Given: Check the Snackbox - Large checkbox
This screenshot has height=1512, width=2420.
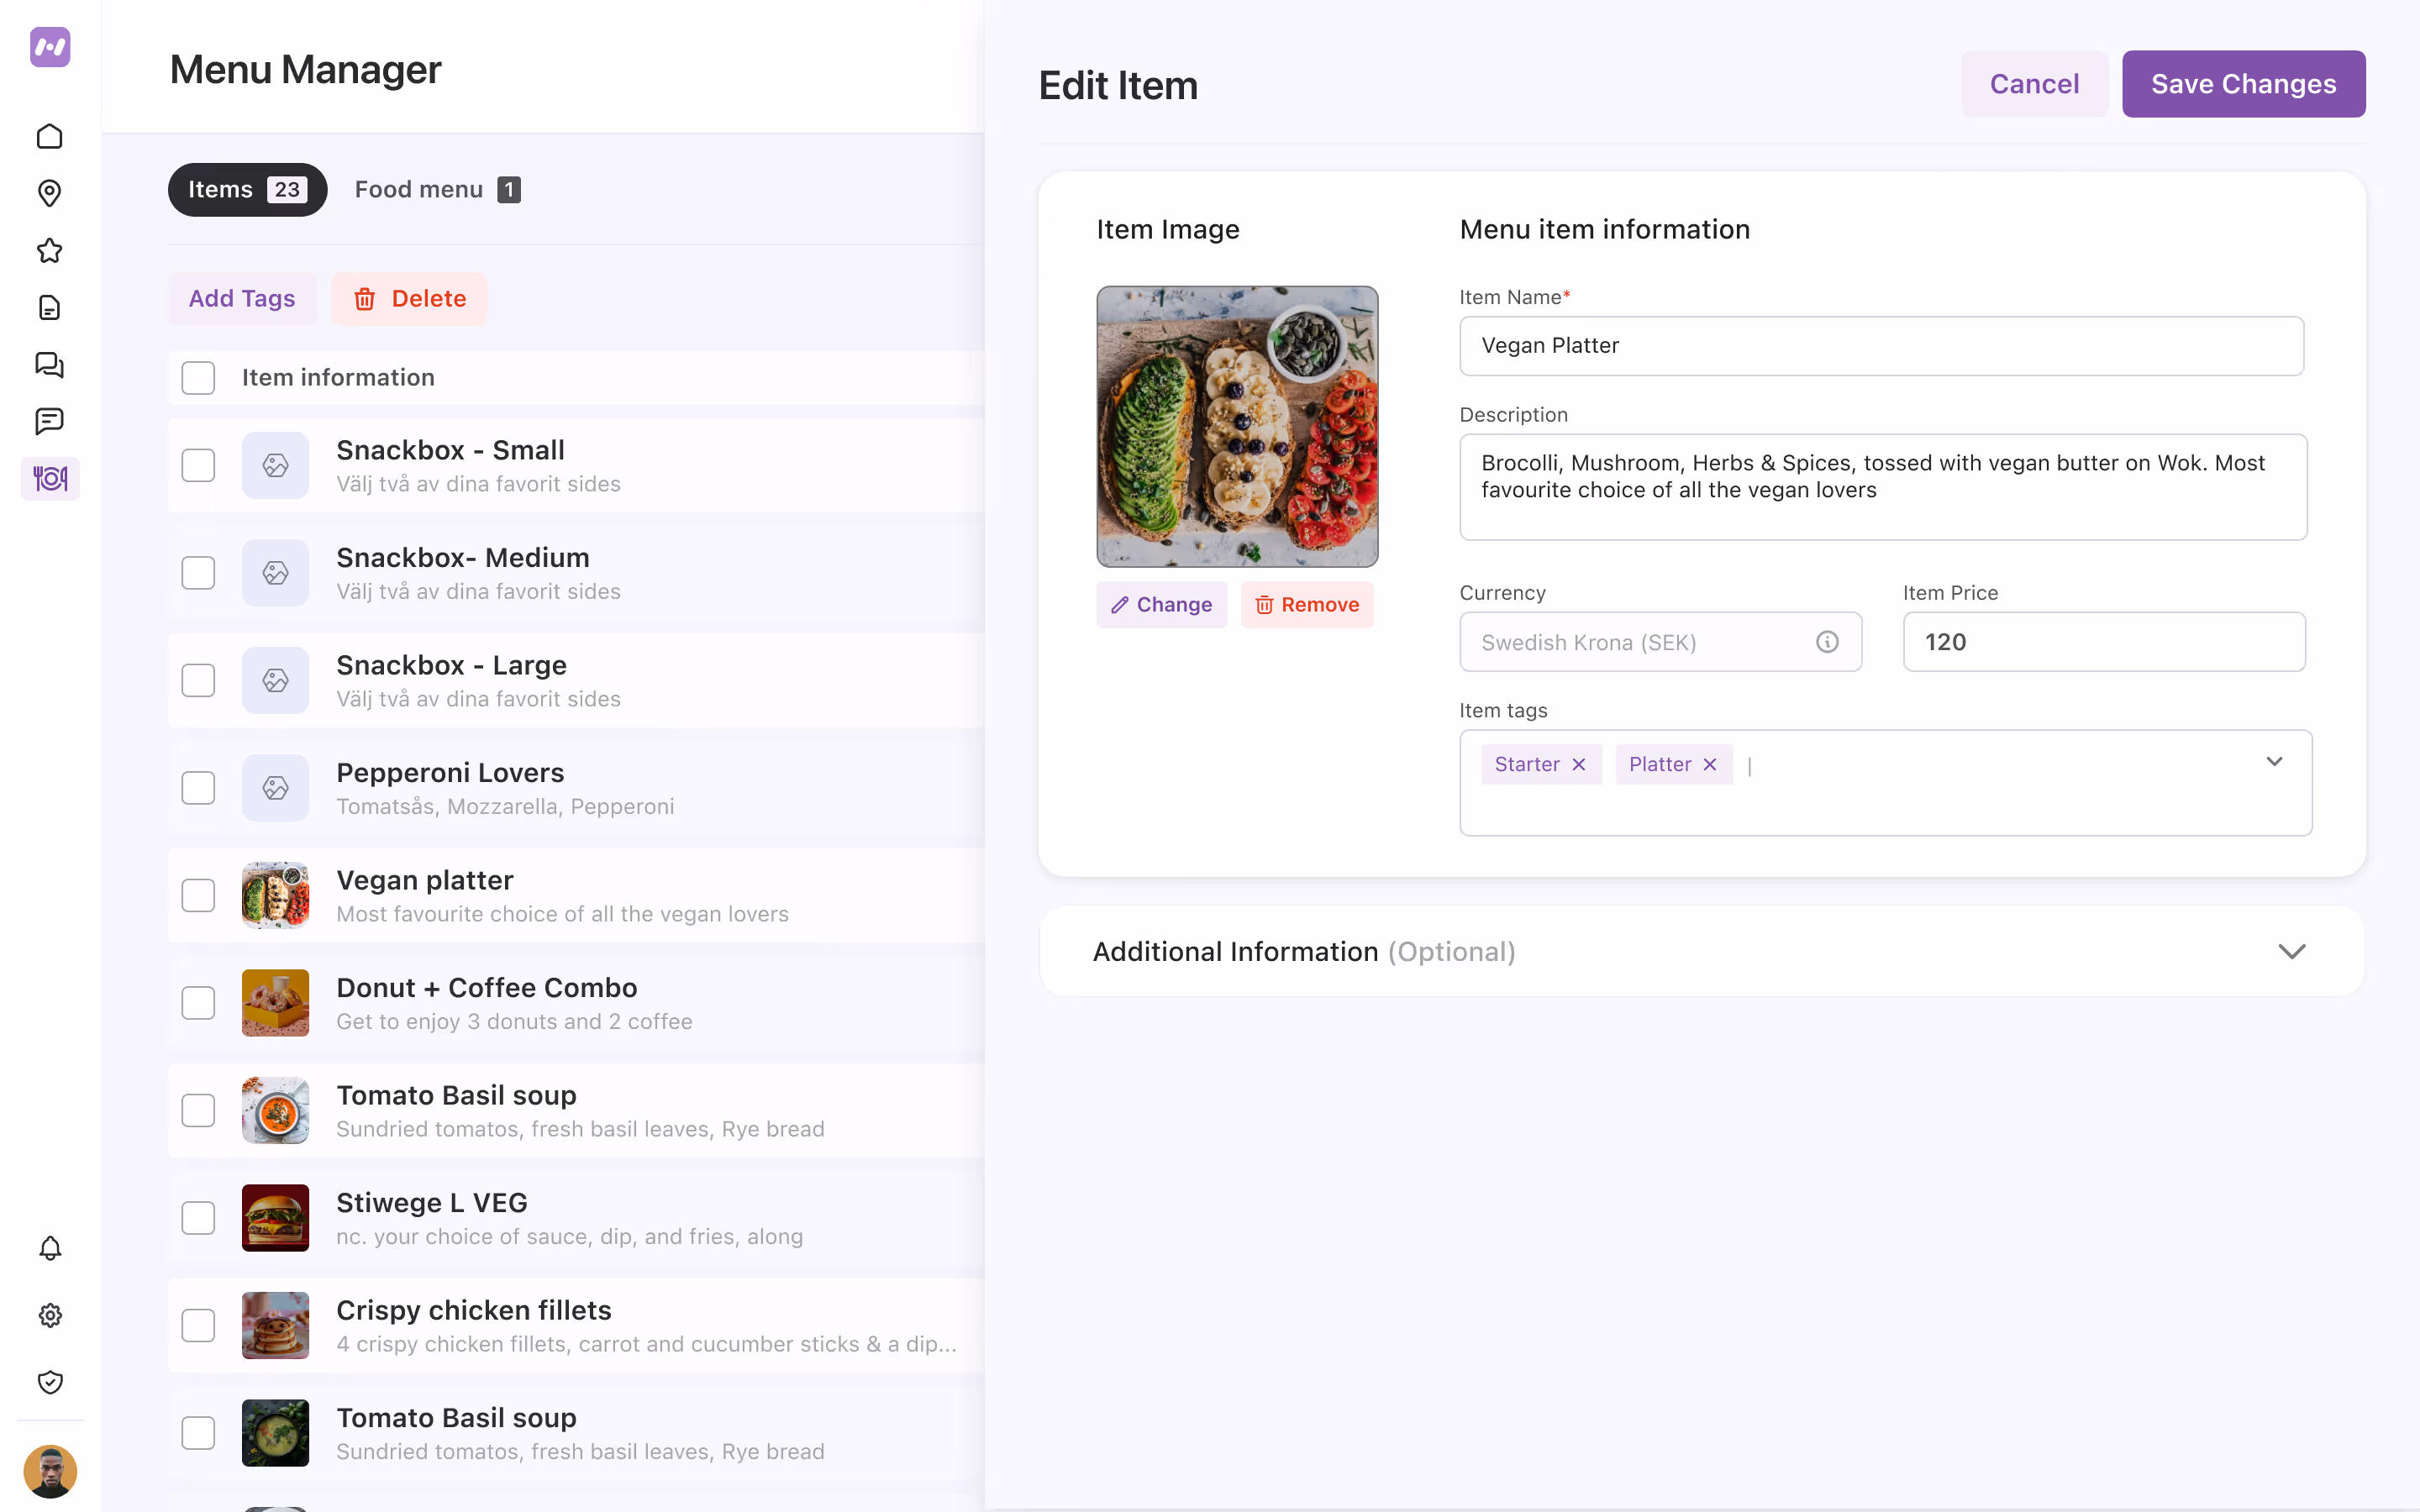Looking at the screenshot, I should (x=198, y=680).
